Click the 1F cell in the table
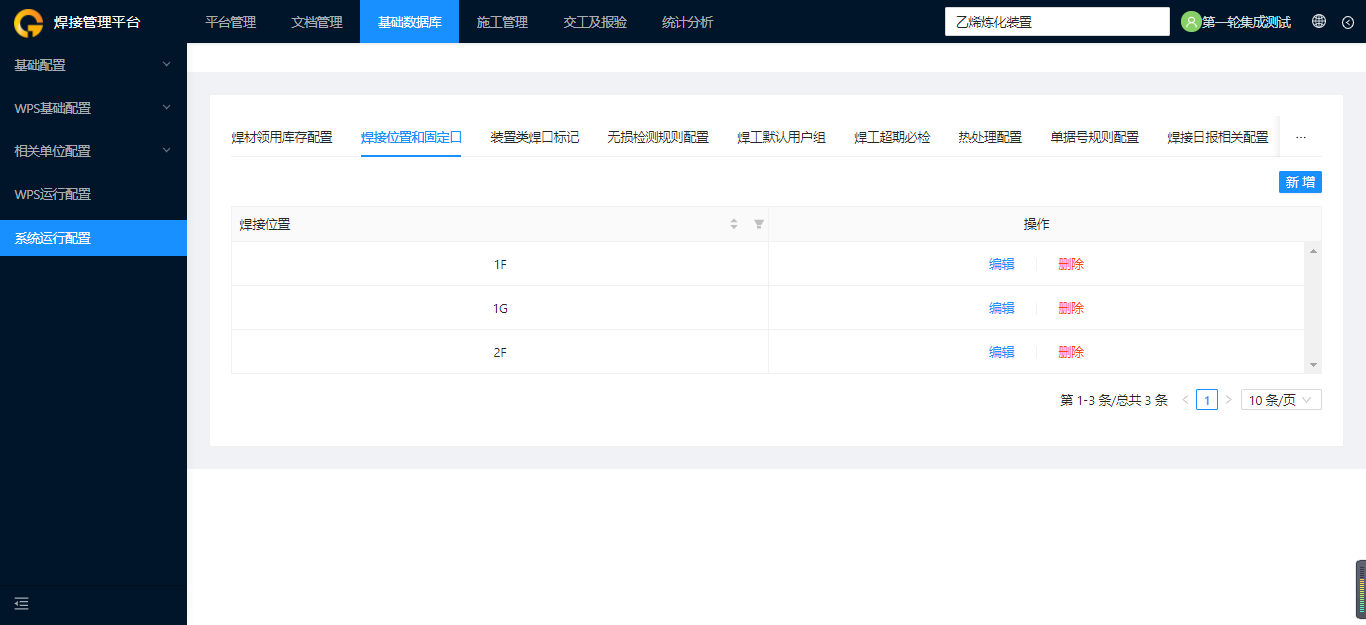The image size is (1366, 625). point(500,264)
